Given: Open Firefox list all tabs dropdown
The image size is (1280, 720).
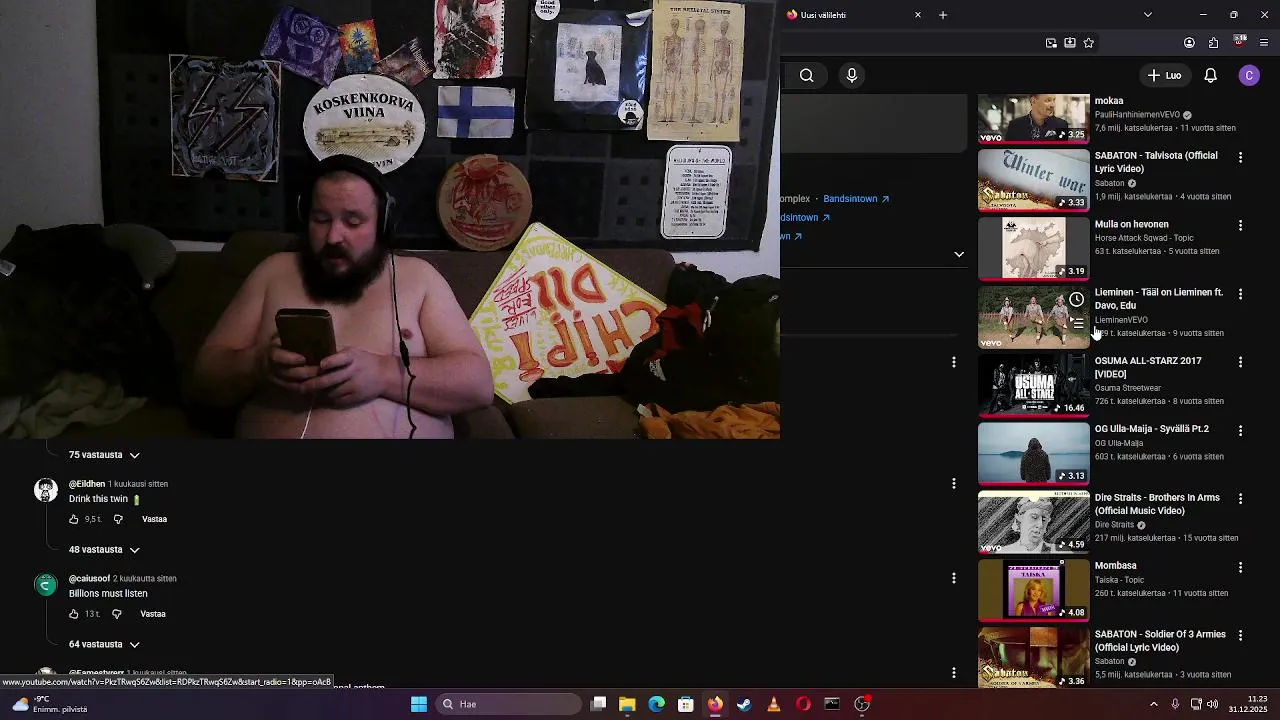Looking at the screenshot, I should pyautogui.click(x=1147, y=15).
